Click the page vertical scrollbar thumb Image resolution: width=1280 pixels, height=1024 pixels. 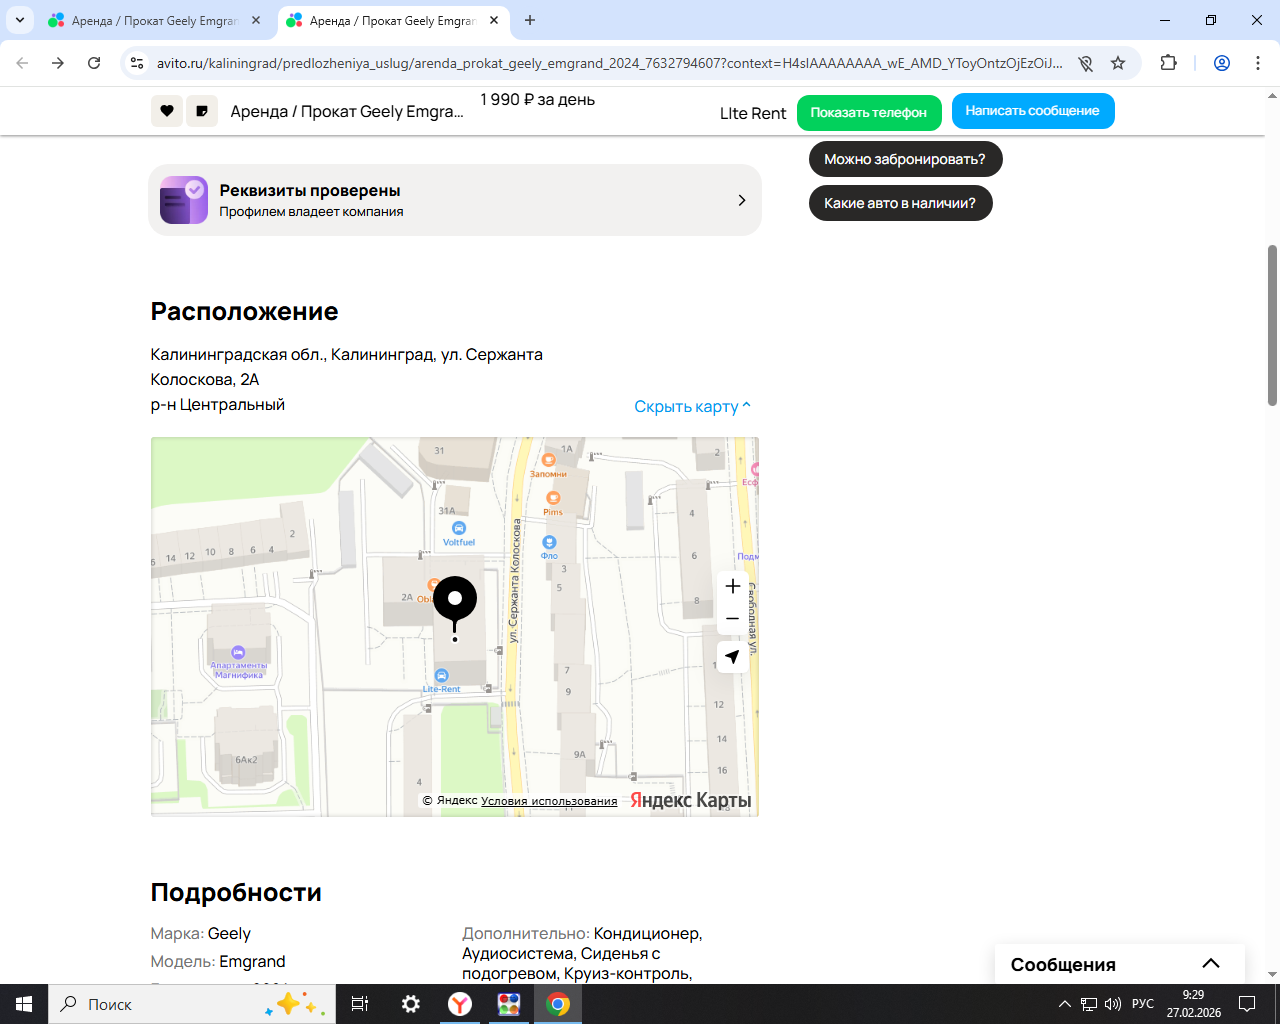pyautogui.click(x=1272, y=325)
